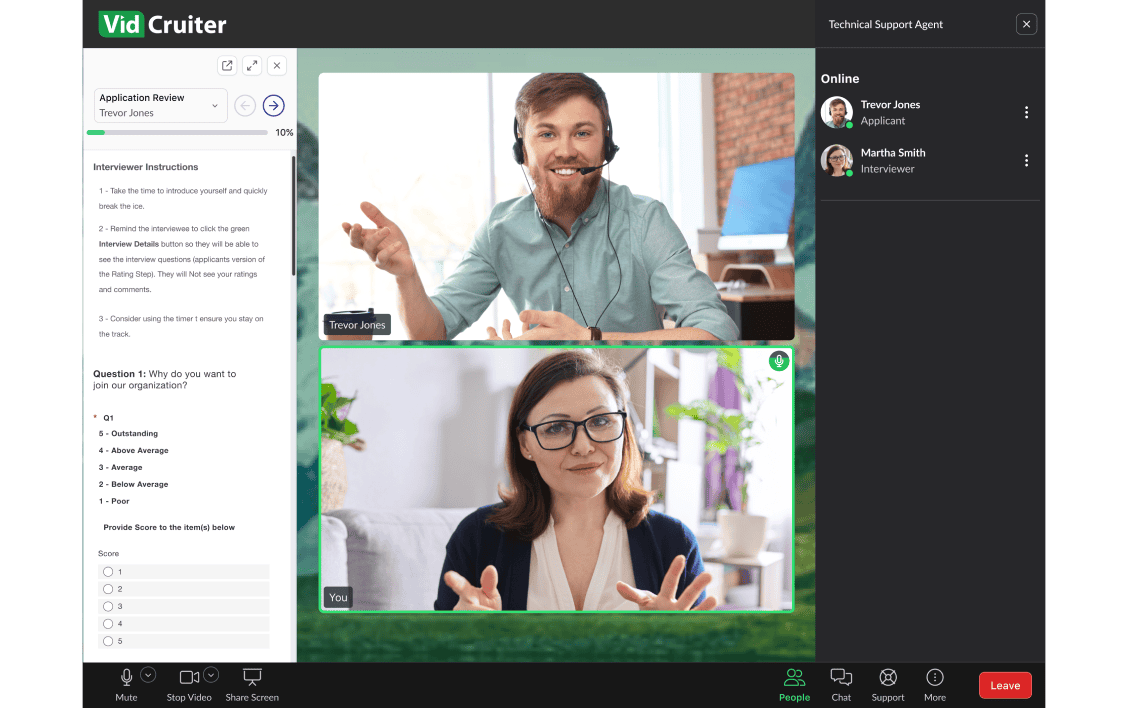Select score radio button 5
The image size is (1128, 708).
(x=108, y=641)
